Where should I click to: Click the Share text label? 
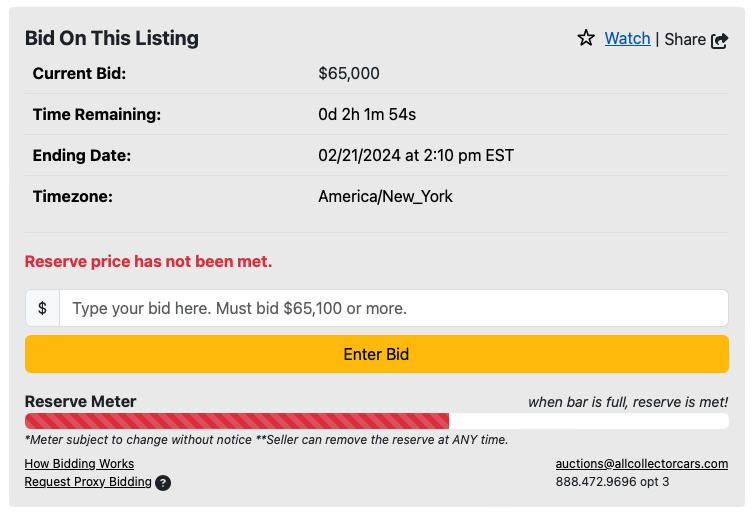684,39
